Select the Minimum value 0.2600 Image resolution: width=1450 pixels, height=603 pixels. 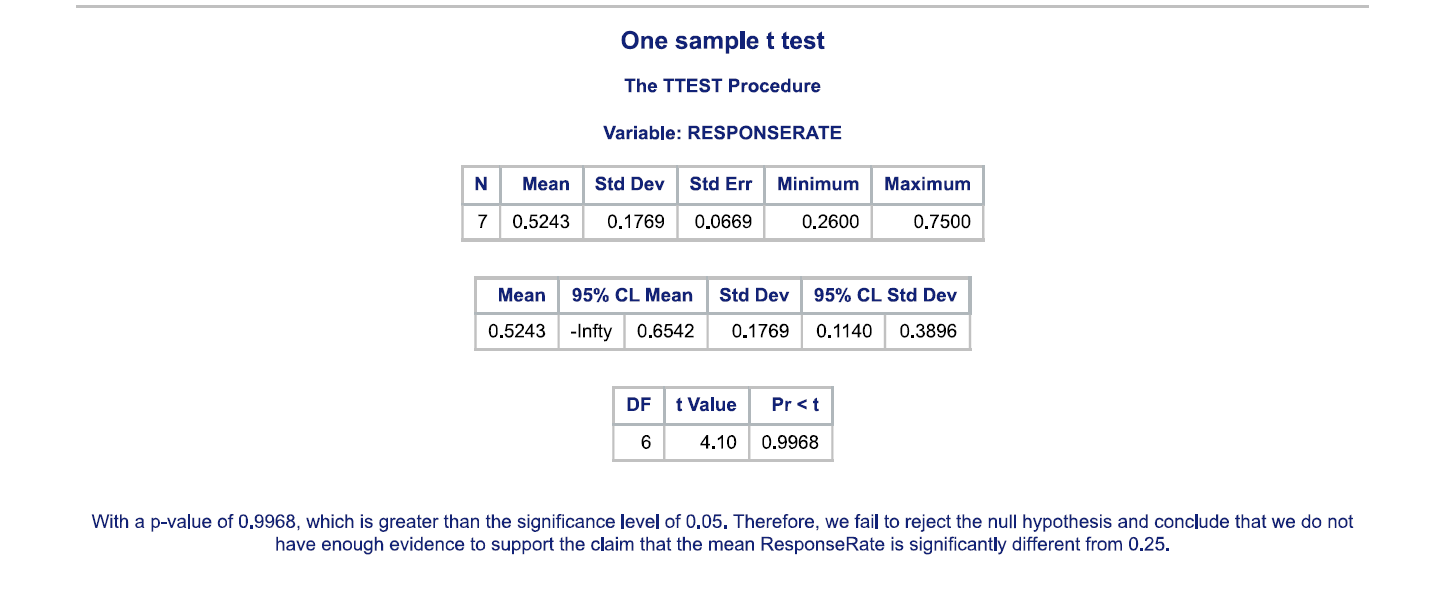(x=830, y=222)
